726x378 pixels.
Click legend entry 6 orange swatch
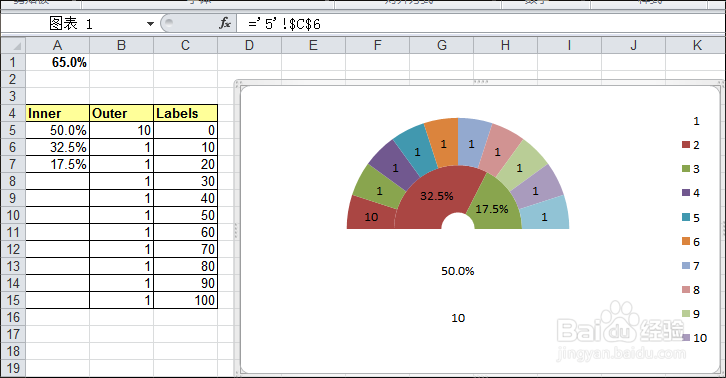tap(686, 241)
